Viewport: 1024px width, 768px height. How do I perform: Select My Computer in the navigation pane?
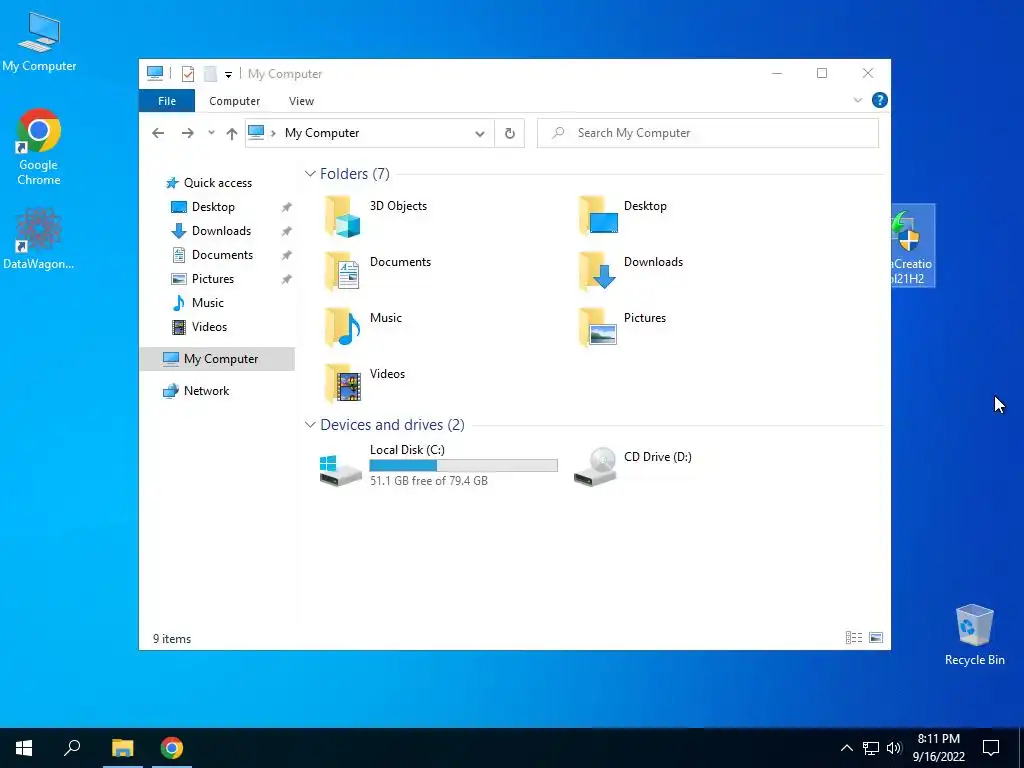point(217,359)
